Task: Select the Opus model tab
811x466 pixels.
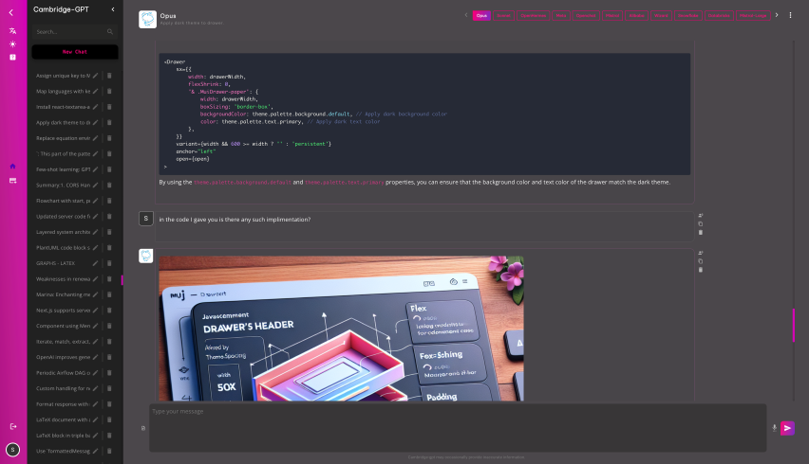Action: pos(481,15)
